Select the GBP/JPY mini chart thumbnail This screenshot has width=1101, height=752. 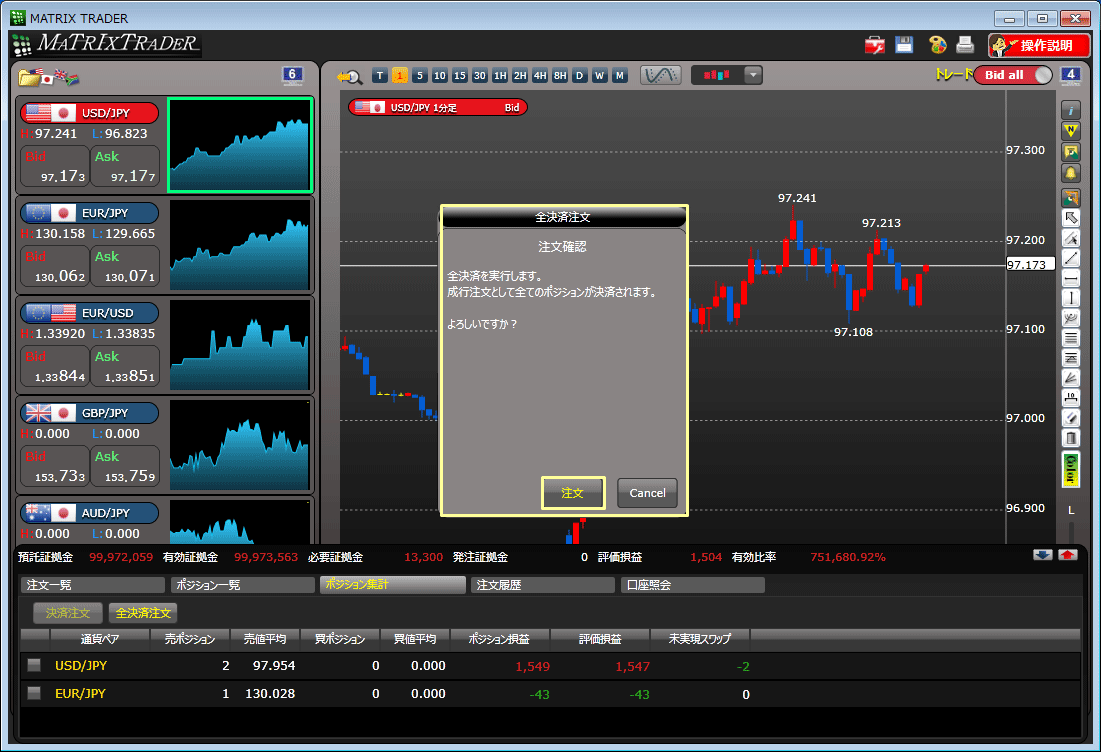click(x=240, y=445)
